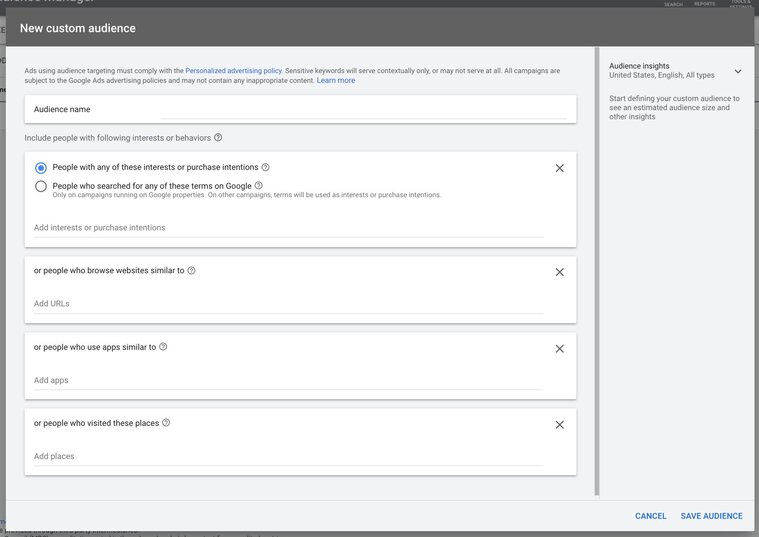Select 'People with any of these interests' radio
This screenshot has height=537, width=759.
tap(41, 168)
